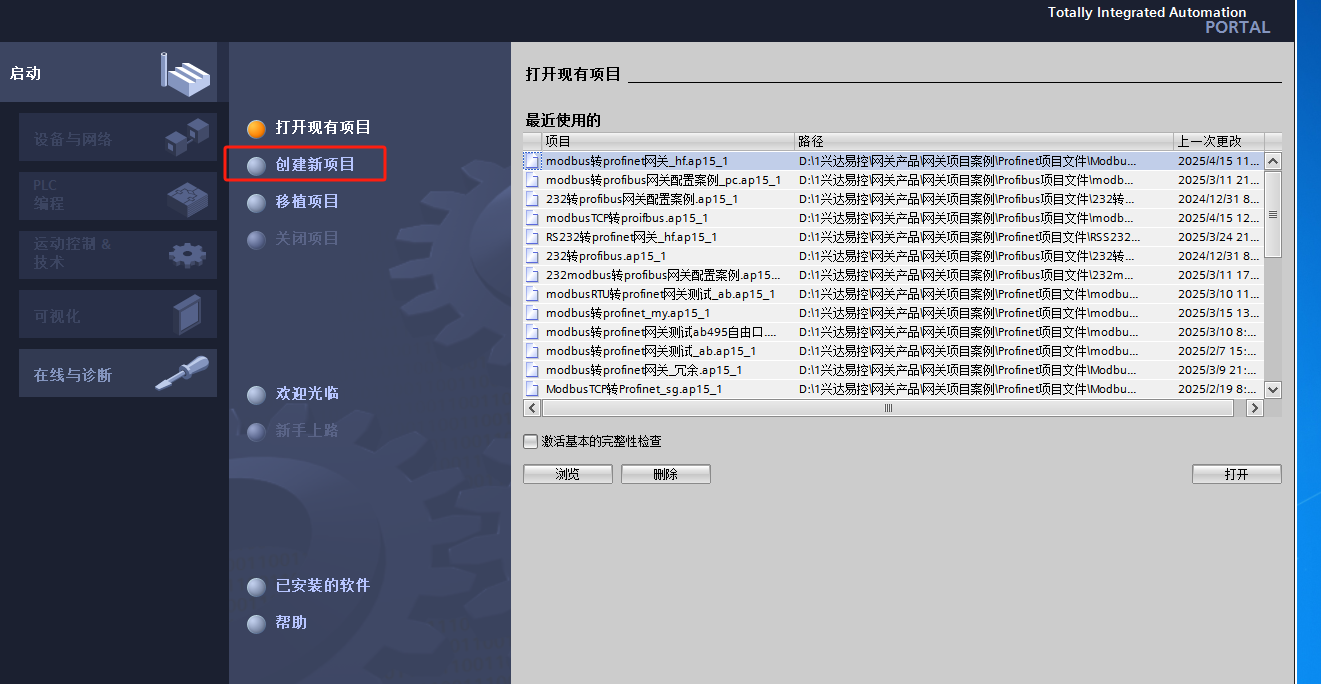
Task: Click the date 2025/3/9 21:... in the list
Action: coord(1217,370)
